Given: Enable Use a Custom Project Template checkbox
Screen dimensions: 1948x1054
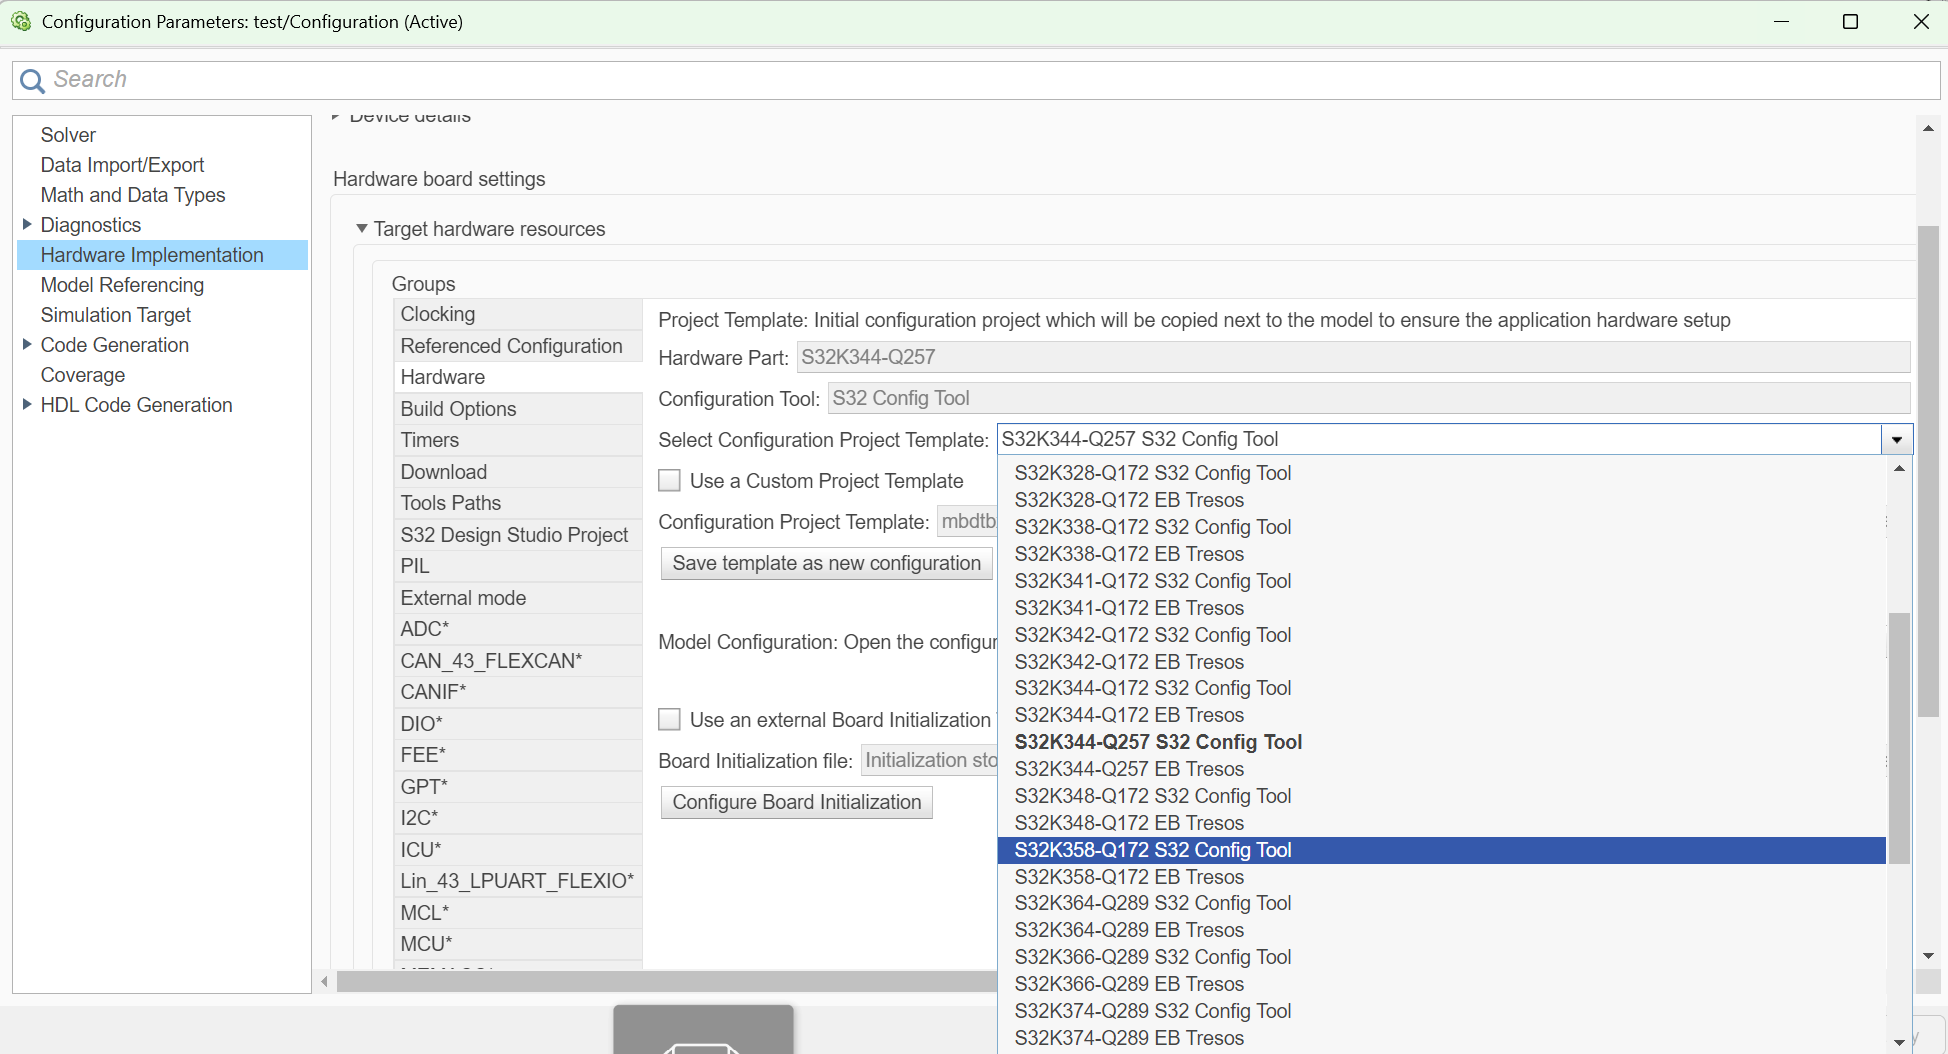Looking at the screenshot, I should (x=670, y=481).
